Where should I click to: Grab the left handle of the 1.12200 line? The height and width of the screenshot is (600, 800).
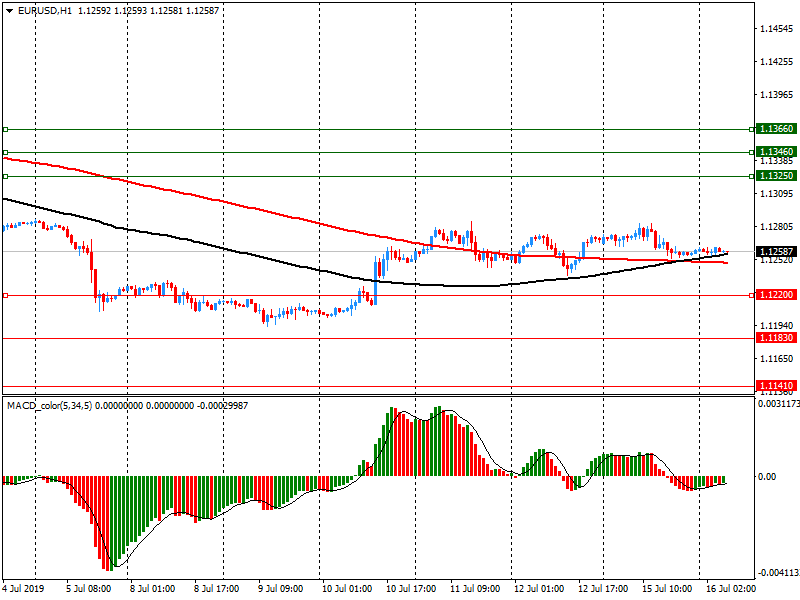(x=6, y=295)
